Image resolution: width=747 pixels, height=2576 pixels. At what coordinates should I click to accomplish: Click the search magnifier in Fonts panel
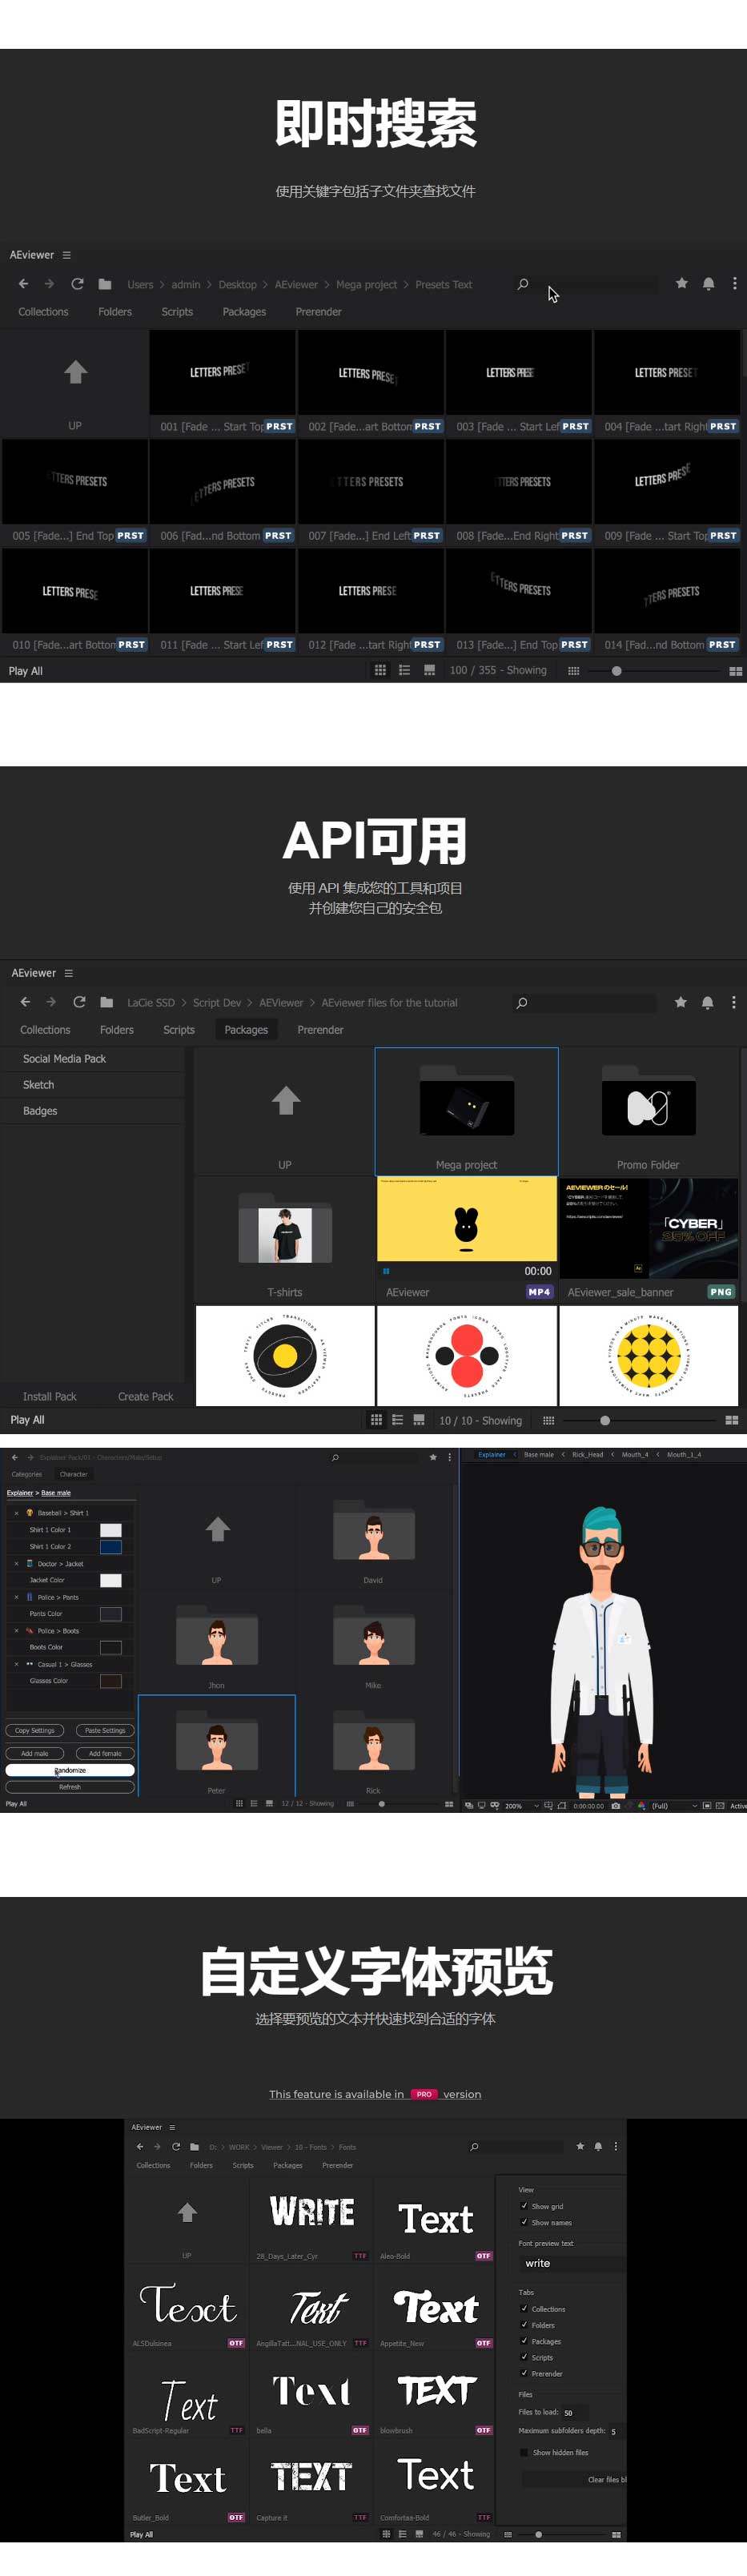(x=474, y=2146)
